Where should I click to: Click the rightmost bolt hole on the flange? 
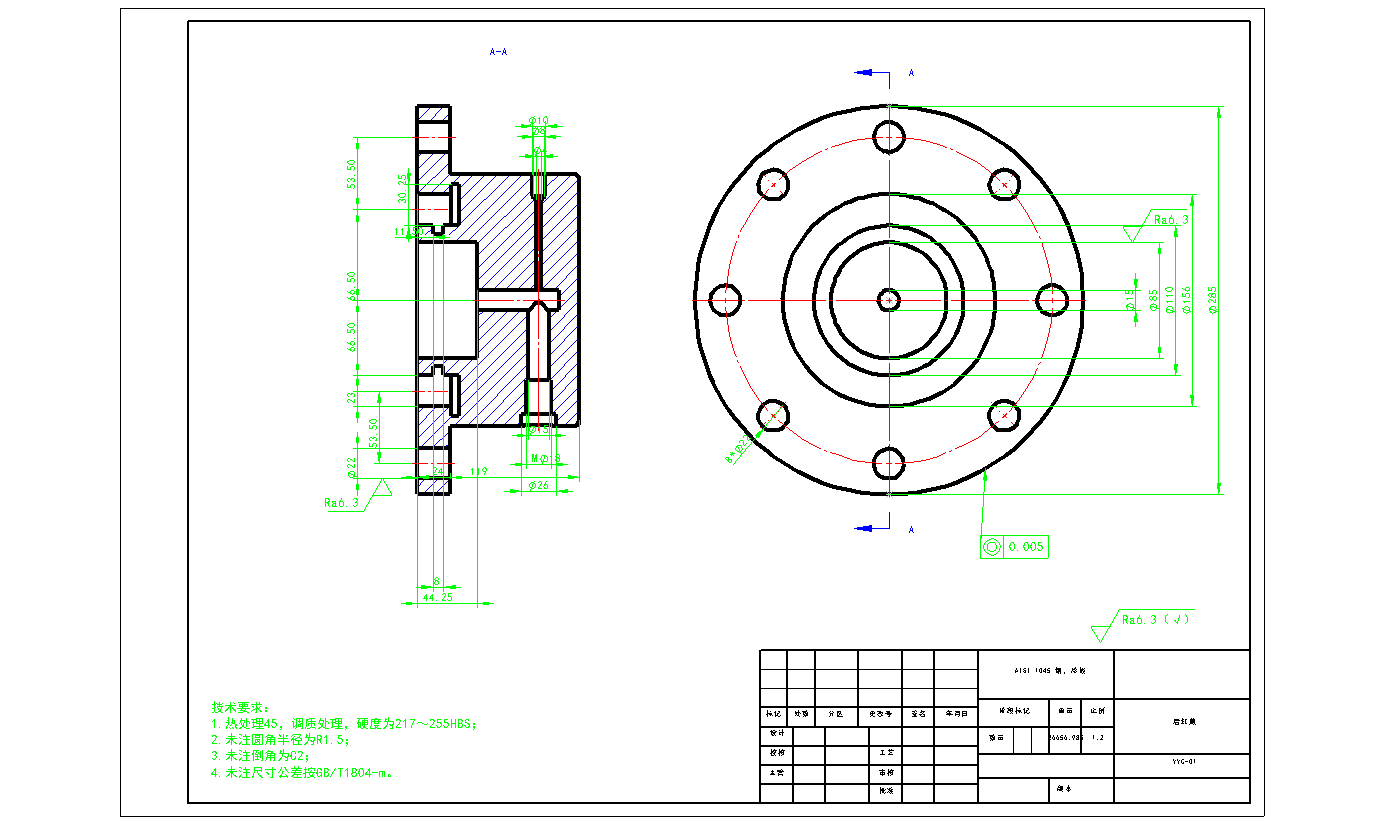click(x=1052, y=300)
